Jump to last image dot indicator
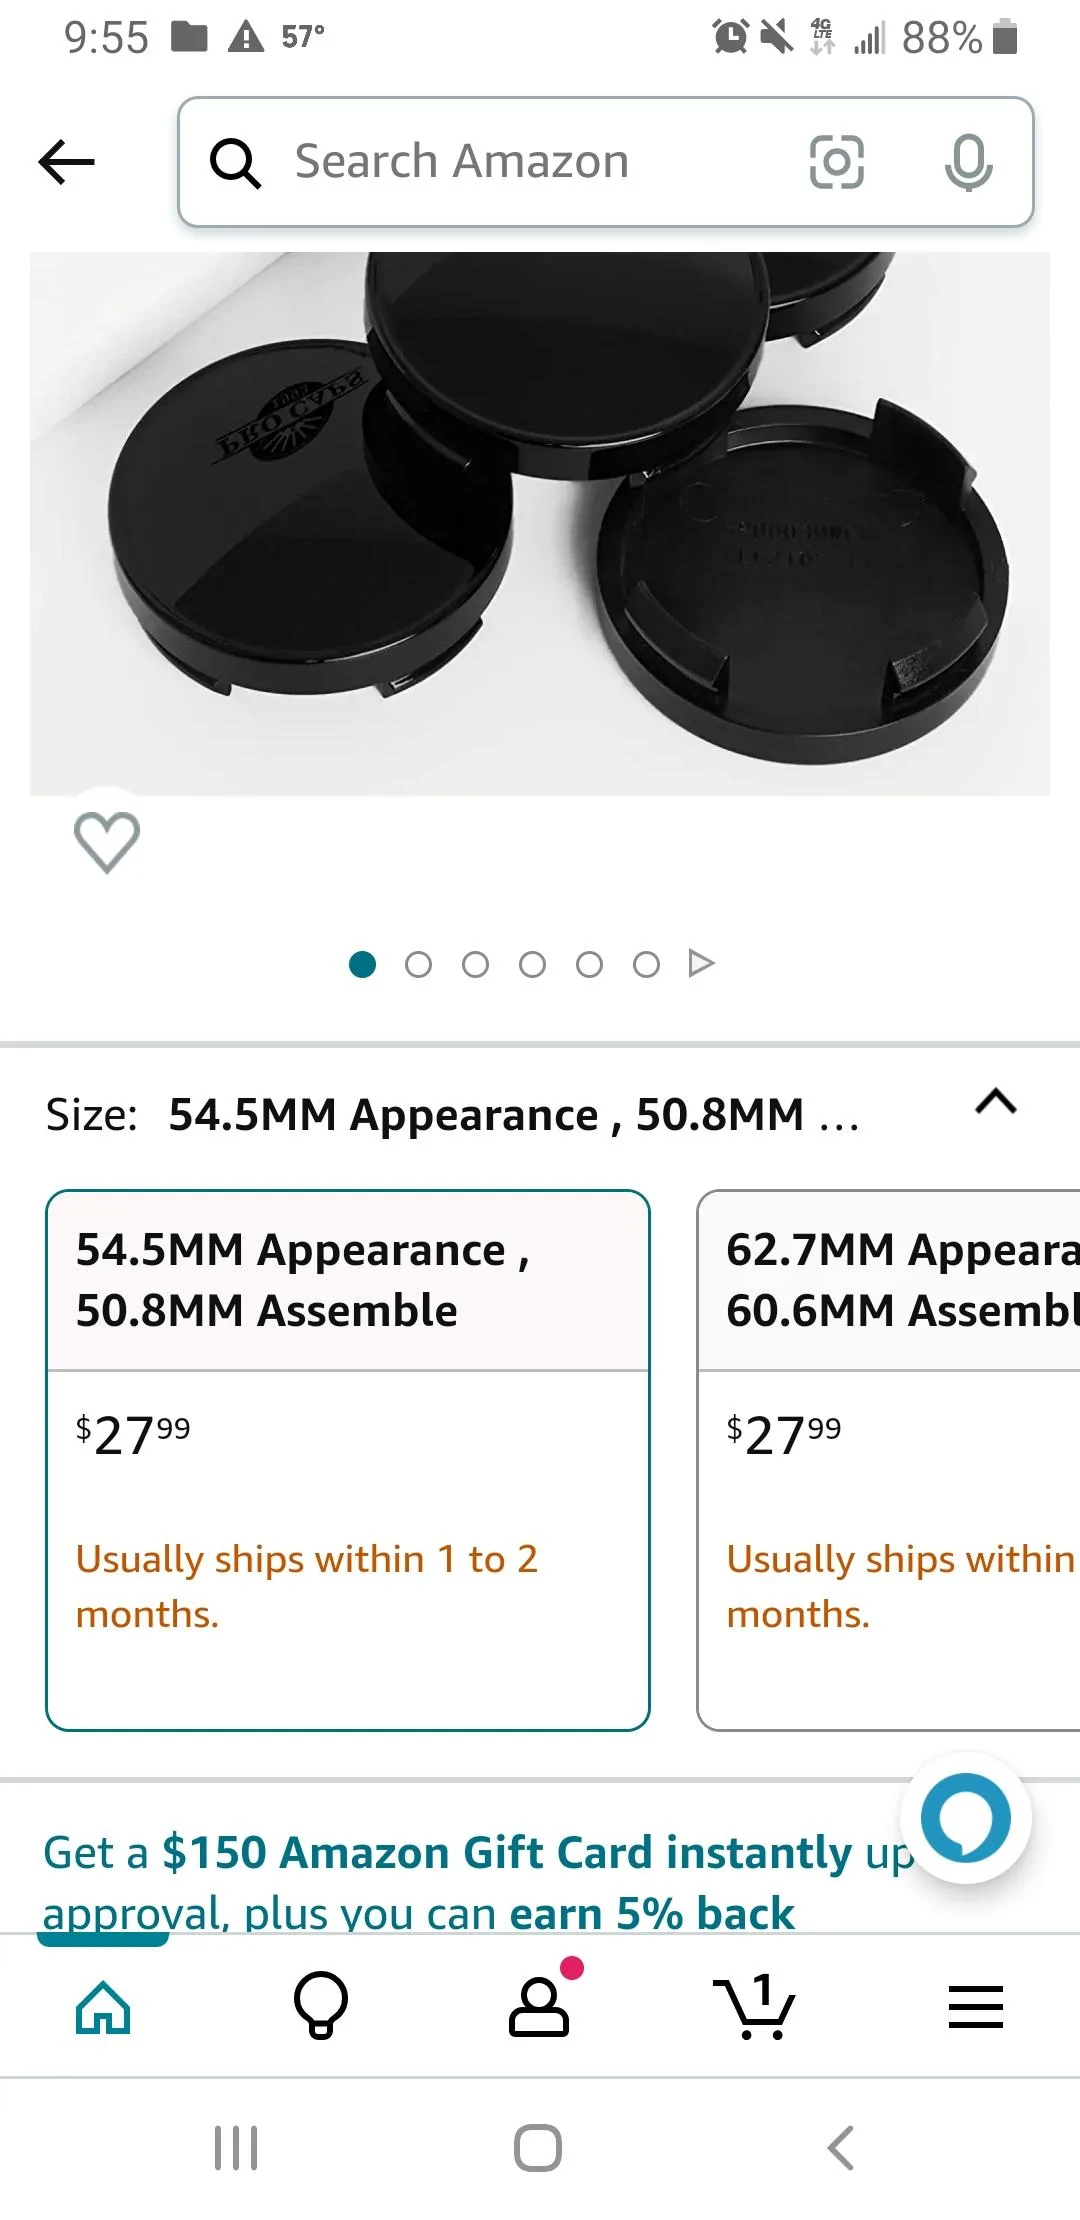1080x2220 pixels. [x=646, y=964]
